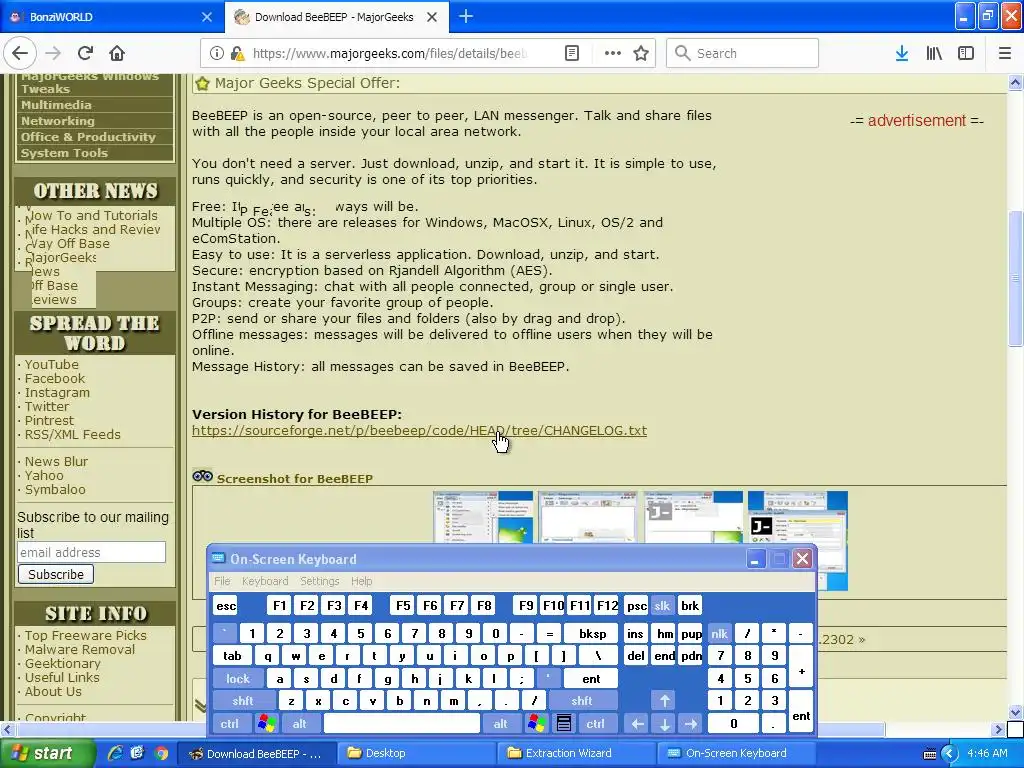Viewport: 1024px width, 768px height.
Task: Click the tab key on keyboard
Action: click(x=232, y=656)
